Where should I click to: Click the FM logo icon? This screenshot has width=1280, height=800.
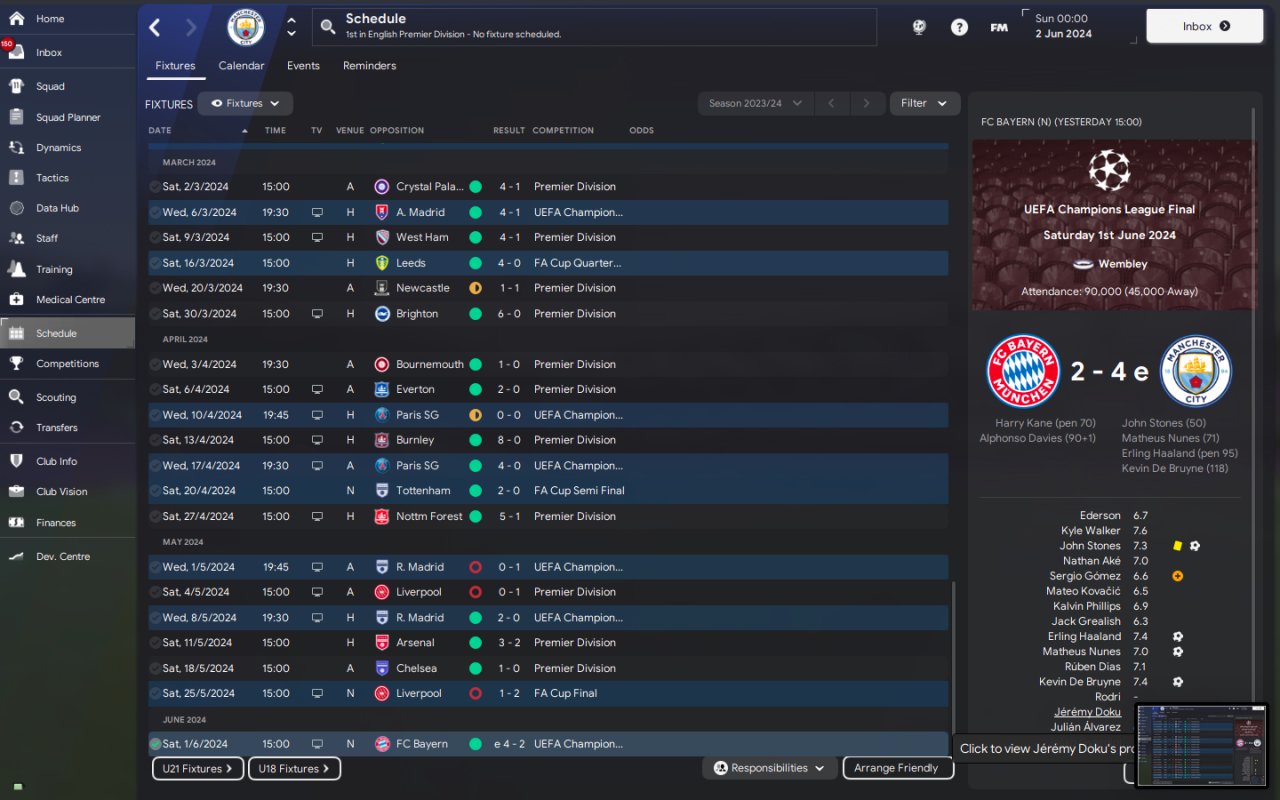tap(999, 27)
